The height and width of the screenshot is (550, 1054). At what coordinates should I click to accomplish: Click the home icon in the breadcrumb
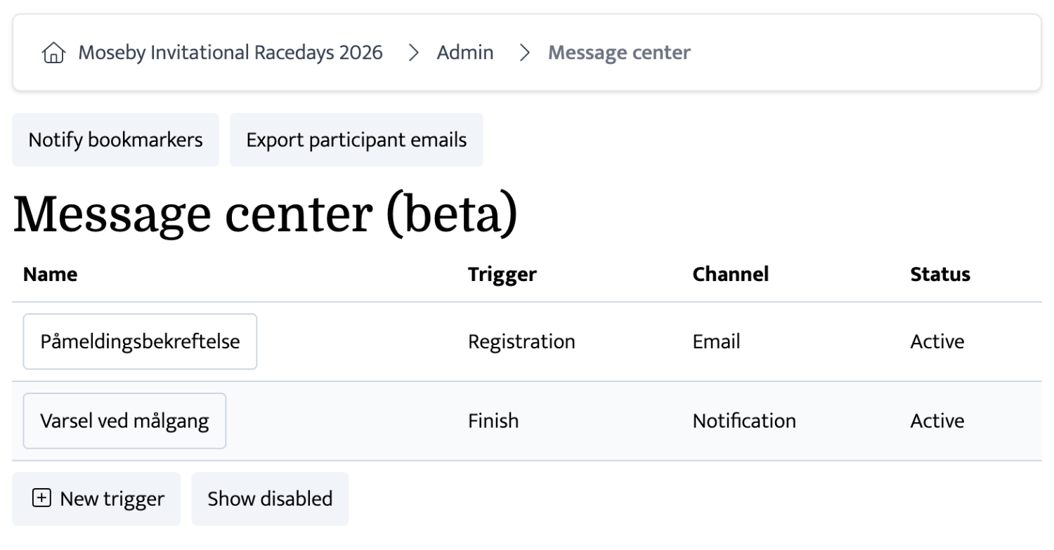(53, 53)
